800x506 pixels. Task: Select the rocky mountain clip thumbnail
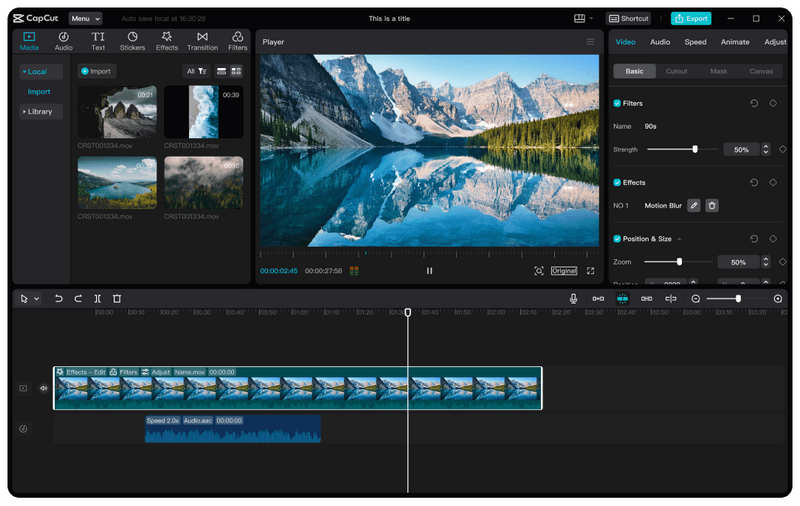pos(117,112)
